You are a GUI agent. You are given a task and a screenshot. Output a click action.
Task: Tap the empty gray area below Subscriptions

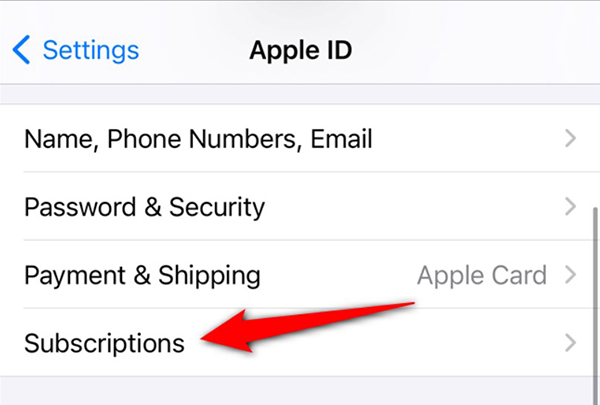coord(300,391)
